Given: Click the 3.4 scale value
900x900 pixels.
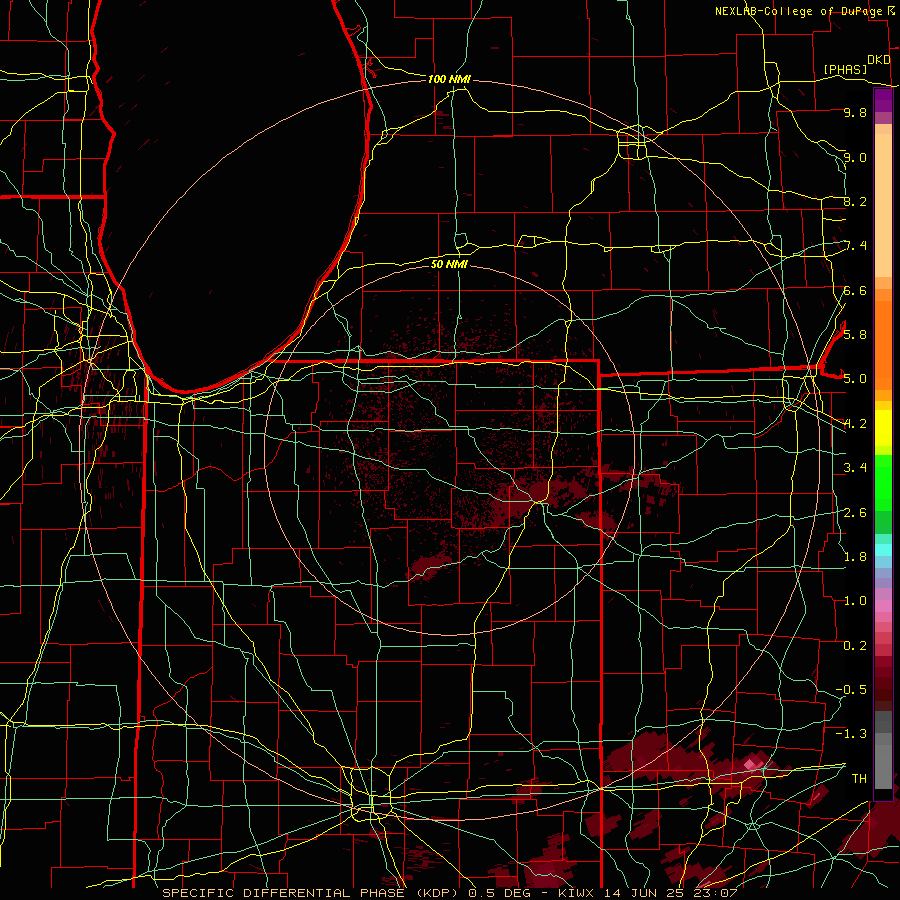Looking at the screenshot, I should point(855,468).
